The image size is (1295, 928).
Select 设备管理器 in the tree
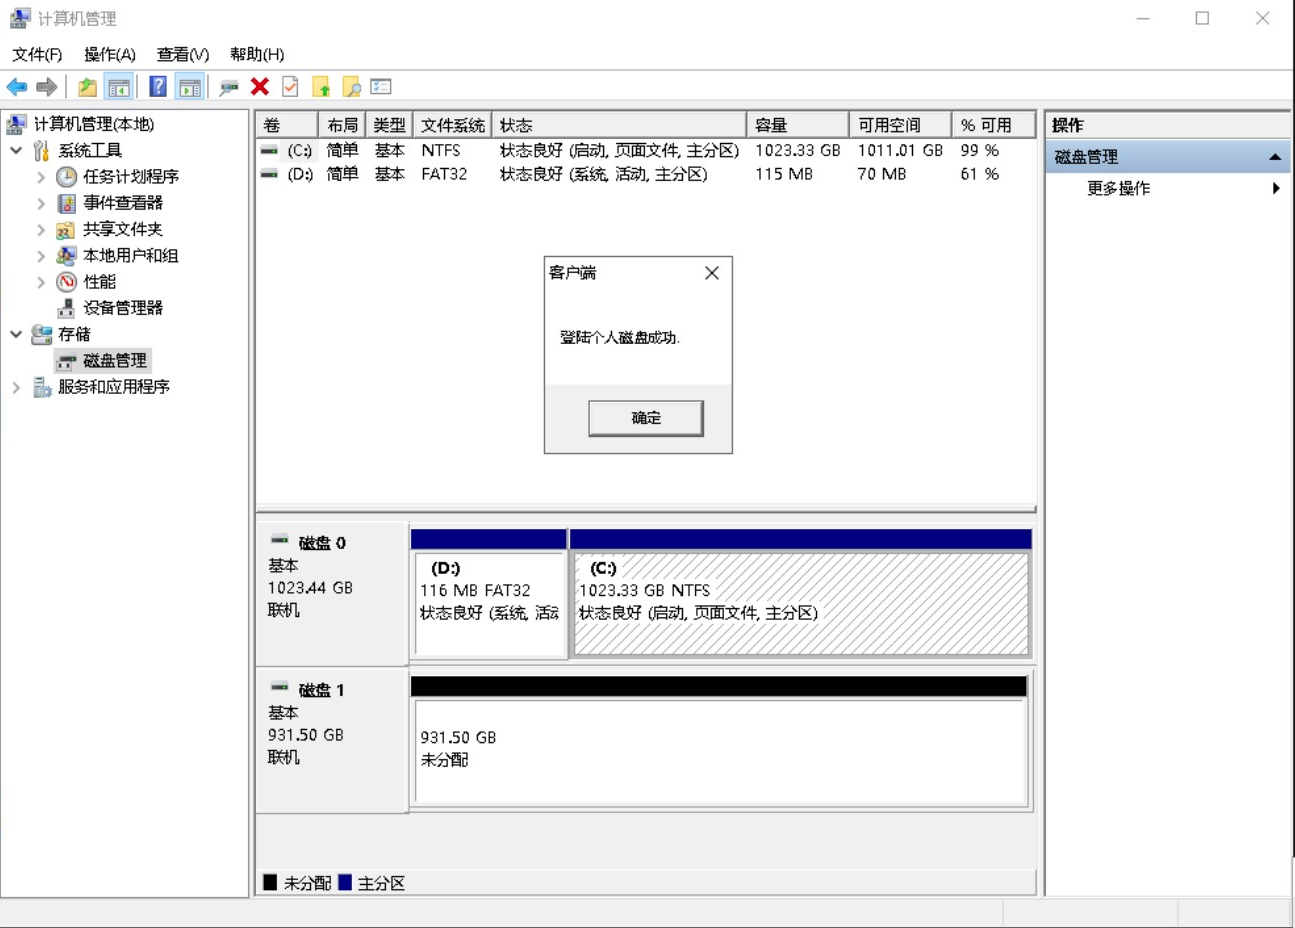pos(122,308)
